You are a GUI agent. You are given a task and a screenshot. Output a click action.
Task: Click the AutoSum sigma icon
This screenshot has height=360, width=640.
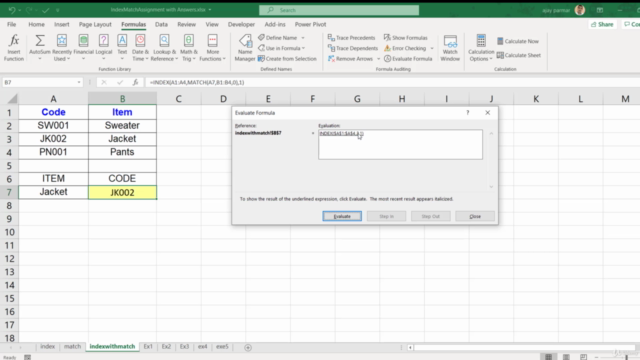click(x=40, y=41)
